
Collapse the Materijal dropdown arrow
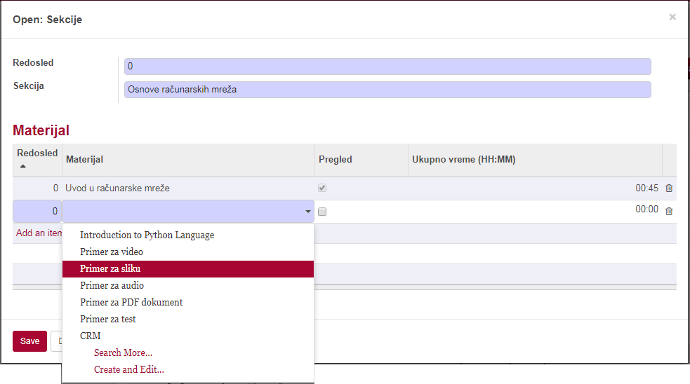click(308, 212)
